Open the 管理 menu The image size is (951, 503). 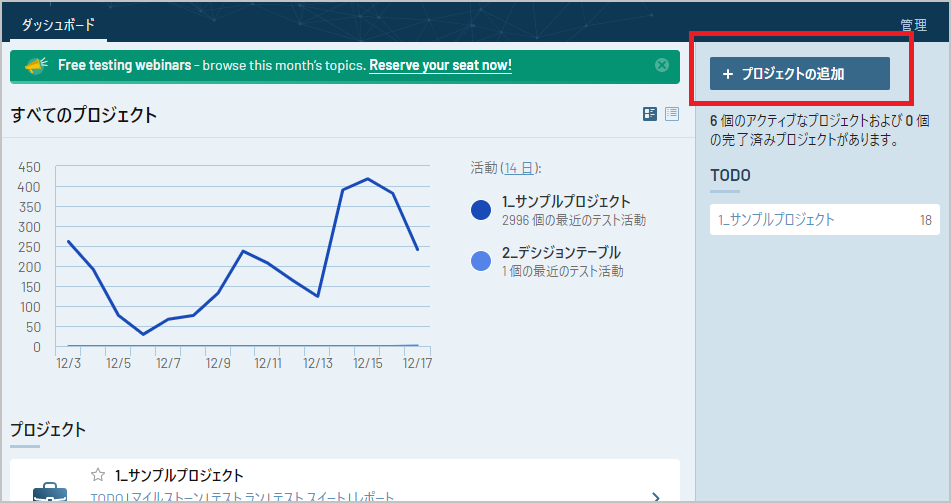coord(913,24)
